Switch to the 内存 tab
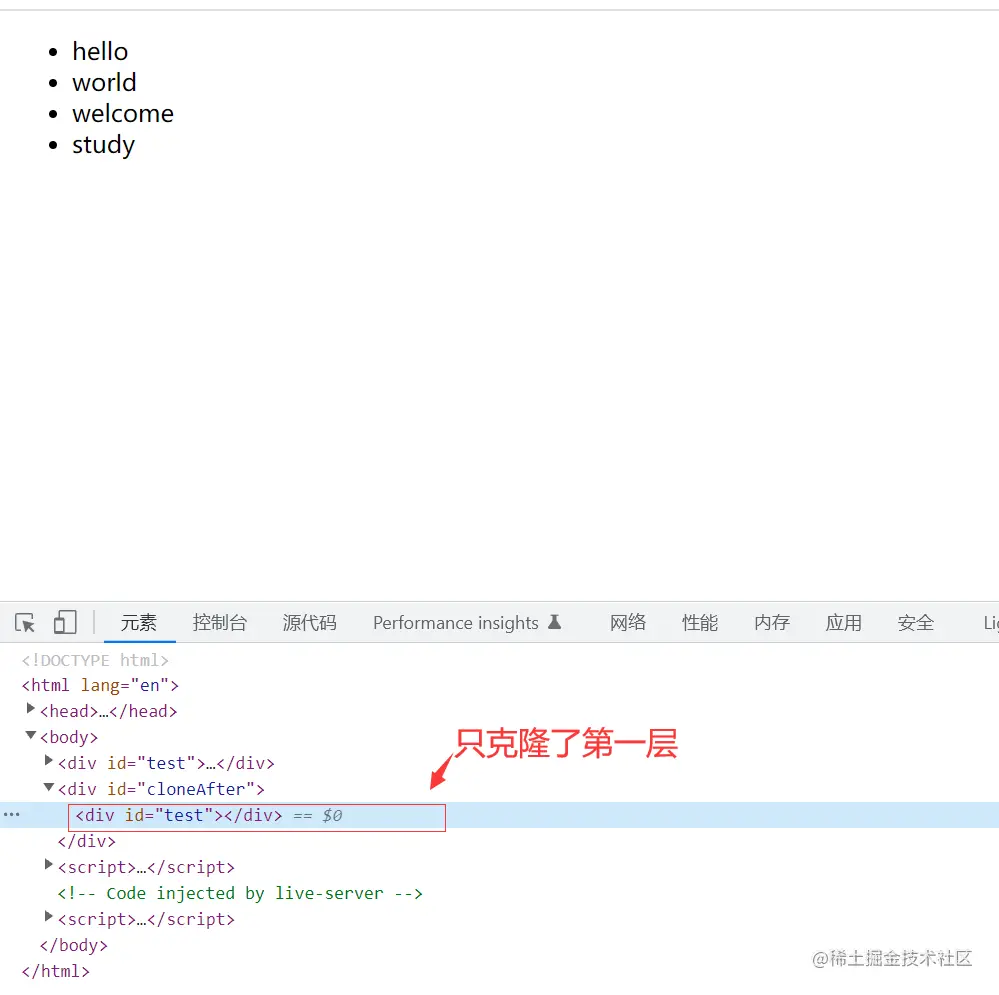 [x=772, y=622]
